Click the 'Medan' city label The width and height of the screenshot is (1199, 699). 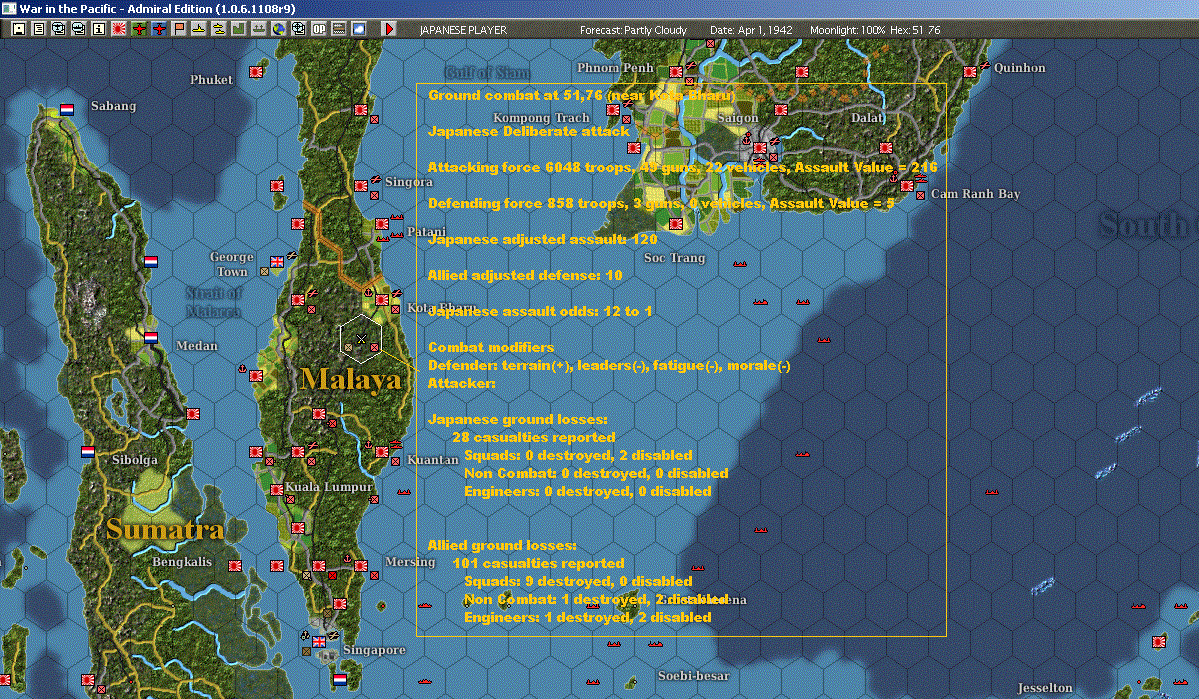coord(197,346)
